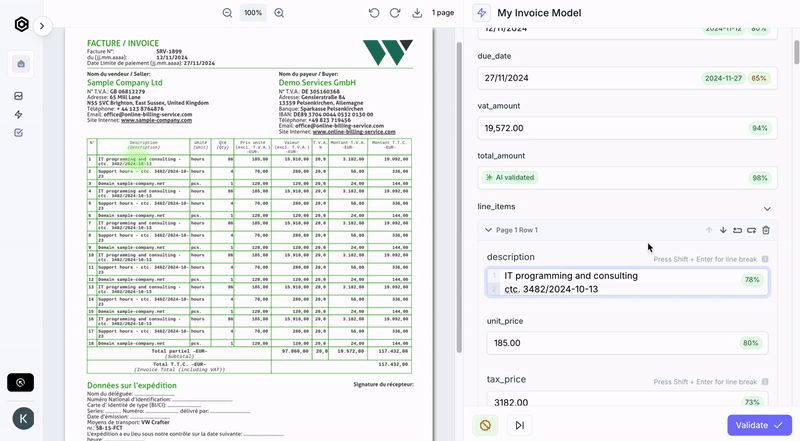Click the black support widget button
The width and height of the screenshot is (800, 441).
[x=20, y=382]
